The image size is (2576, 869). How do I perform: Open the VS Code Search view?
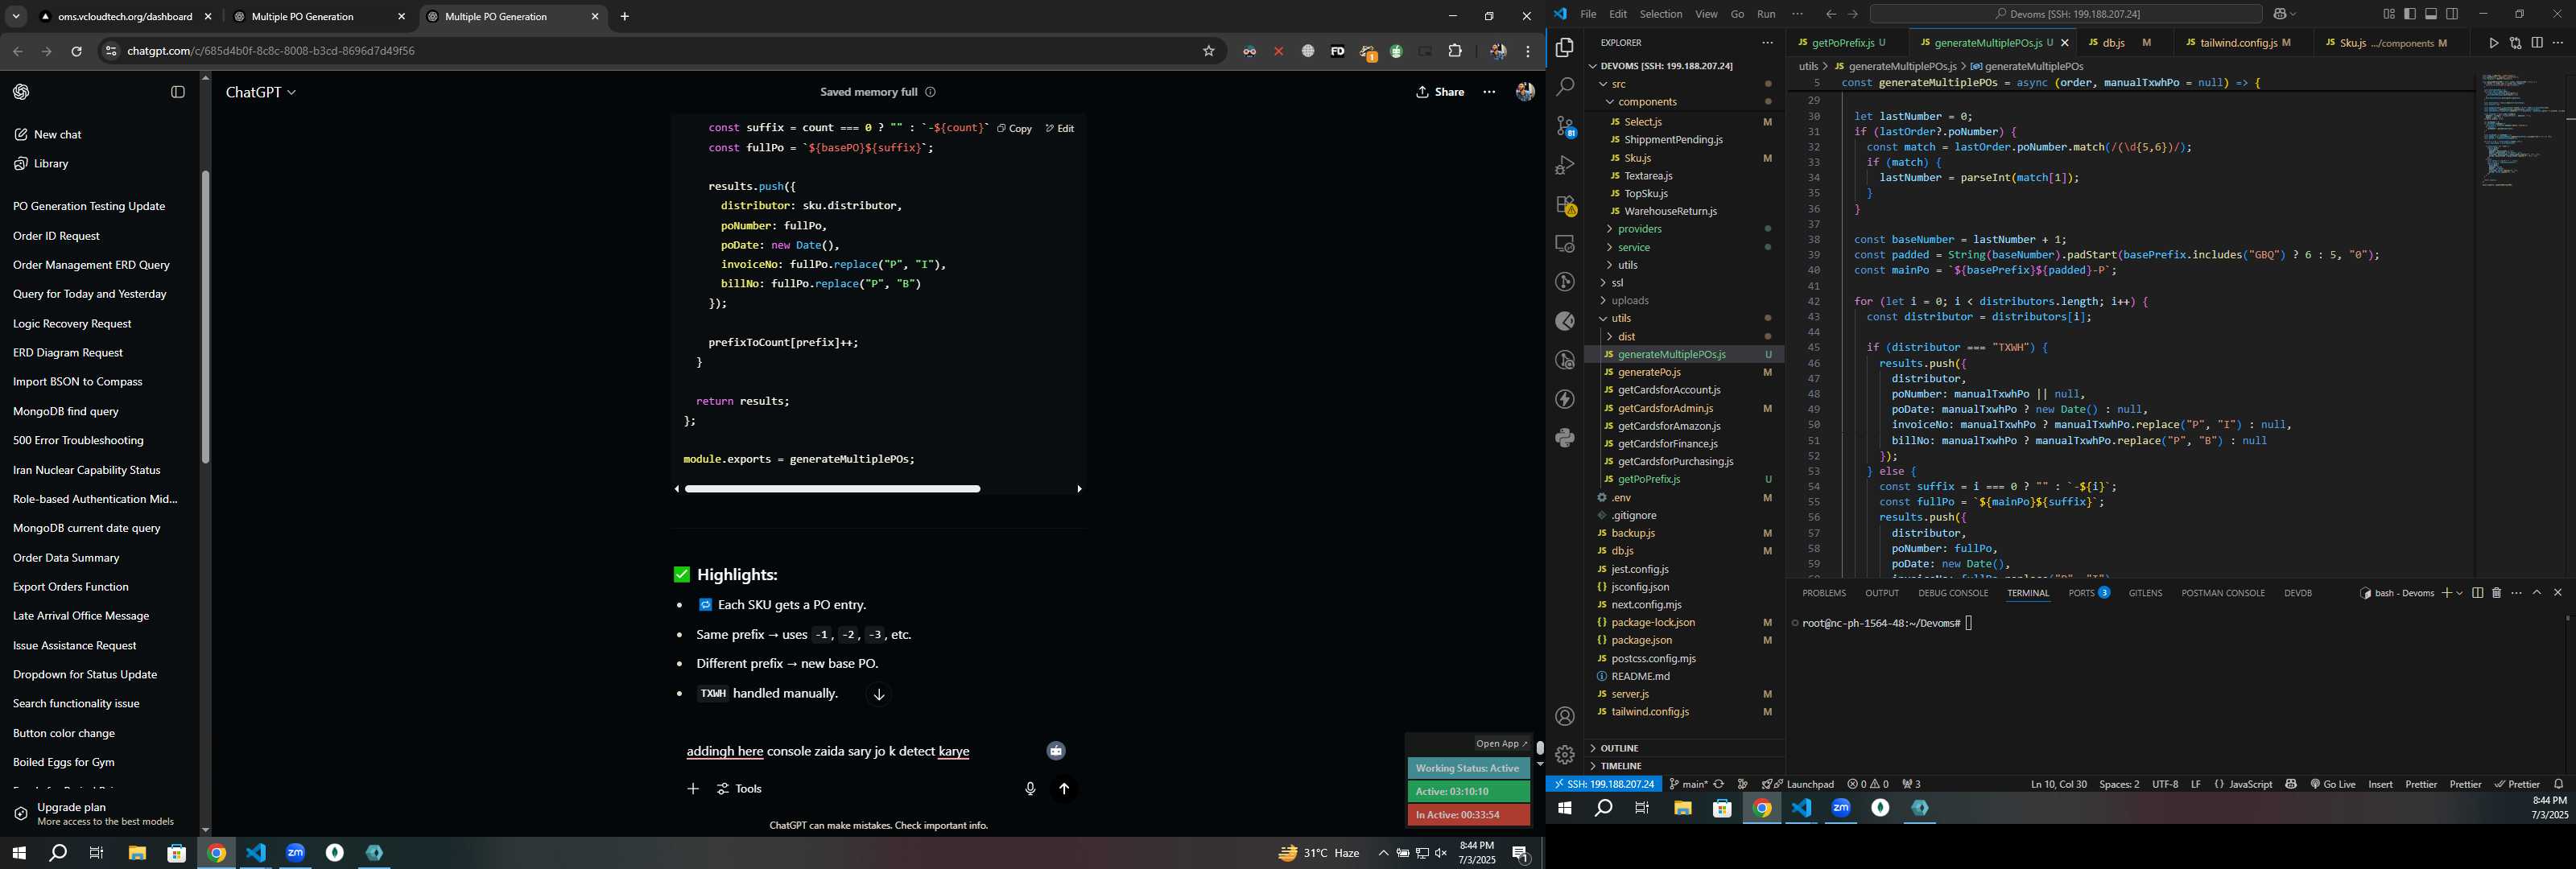pos(1565,87)
